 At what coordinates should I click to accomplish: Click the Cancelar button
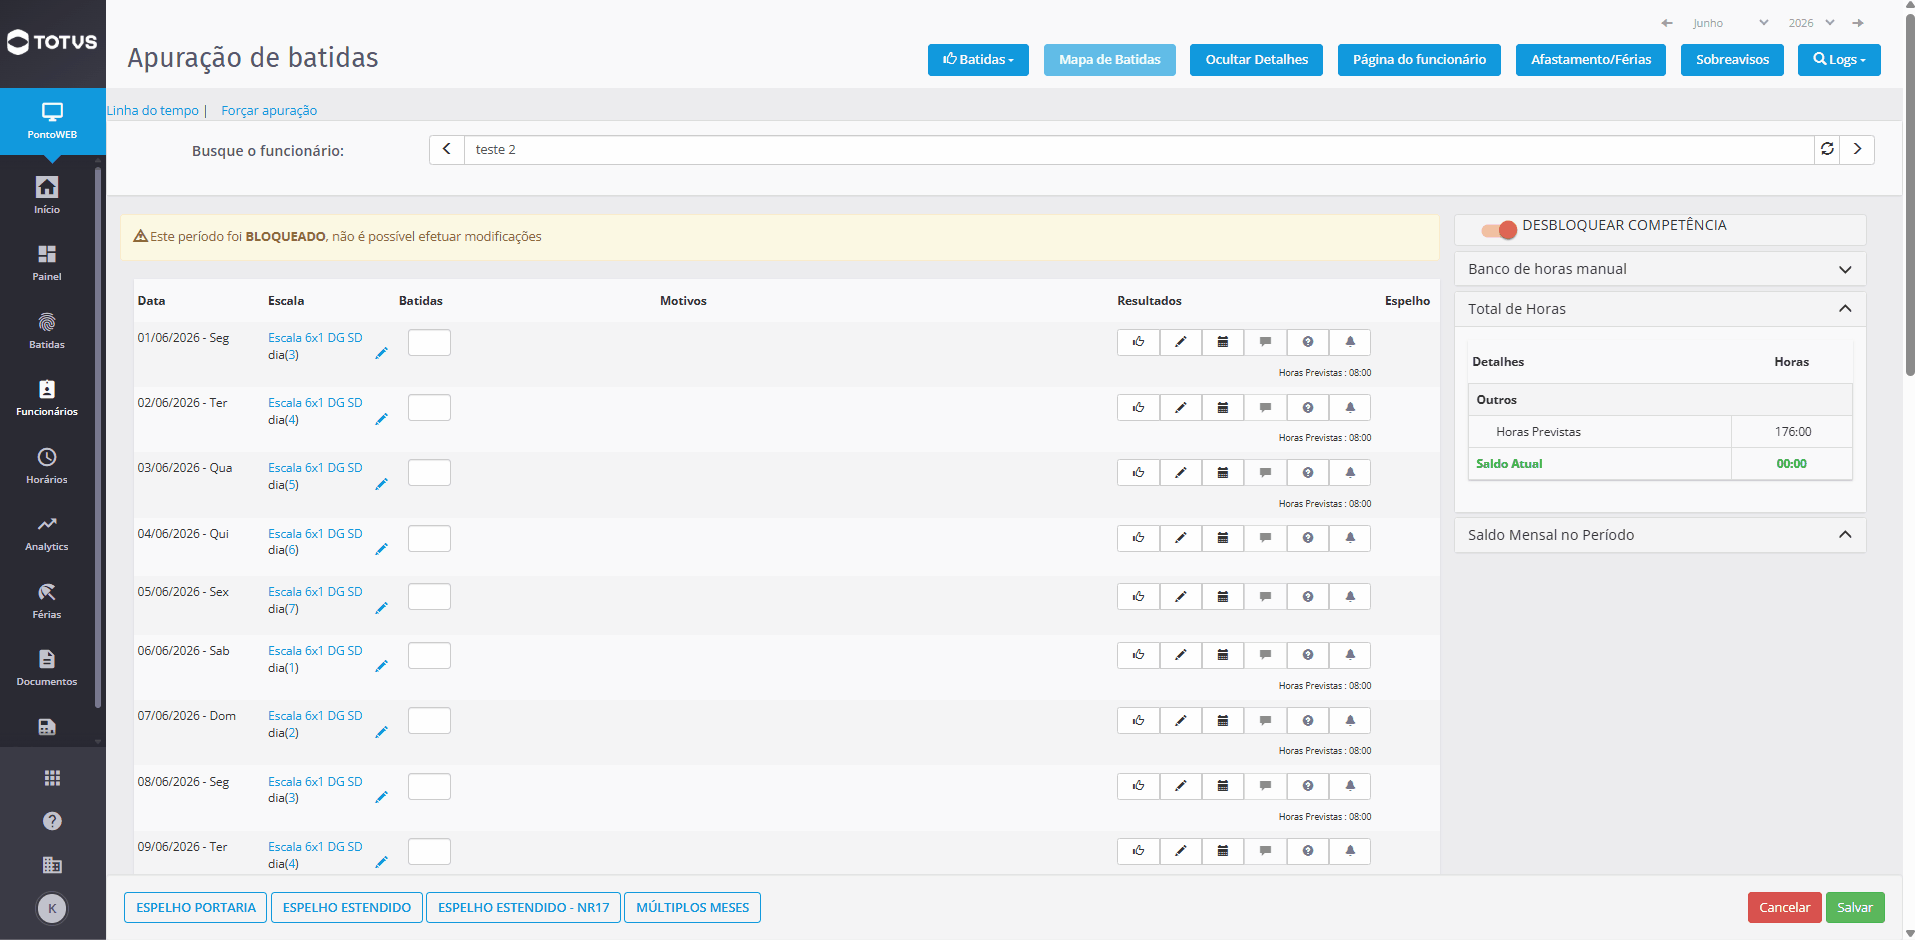(x=1784, y=908)
